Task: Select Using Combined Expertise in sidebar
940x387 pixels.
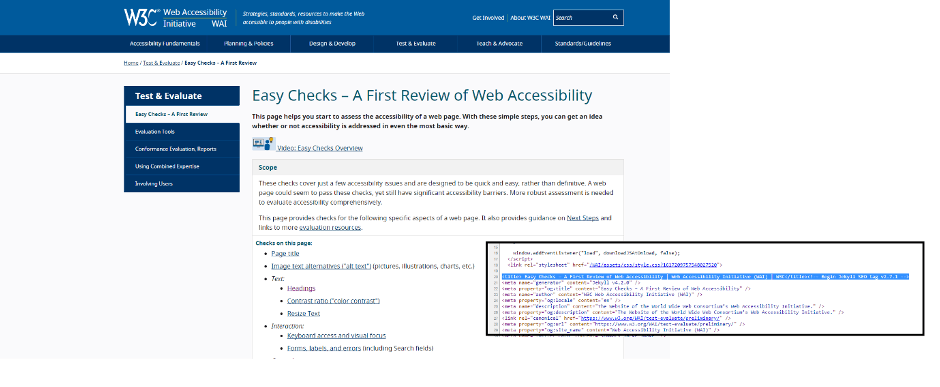Action: click(182, 167)
